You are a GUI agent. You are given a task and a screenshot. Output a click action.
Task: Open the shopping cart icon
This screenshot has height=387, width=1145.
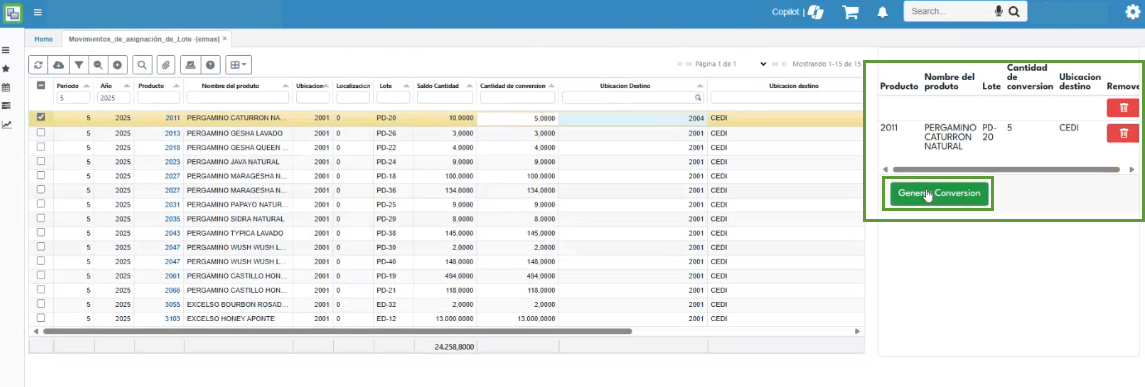click(x=850, y=12)
